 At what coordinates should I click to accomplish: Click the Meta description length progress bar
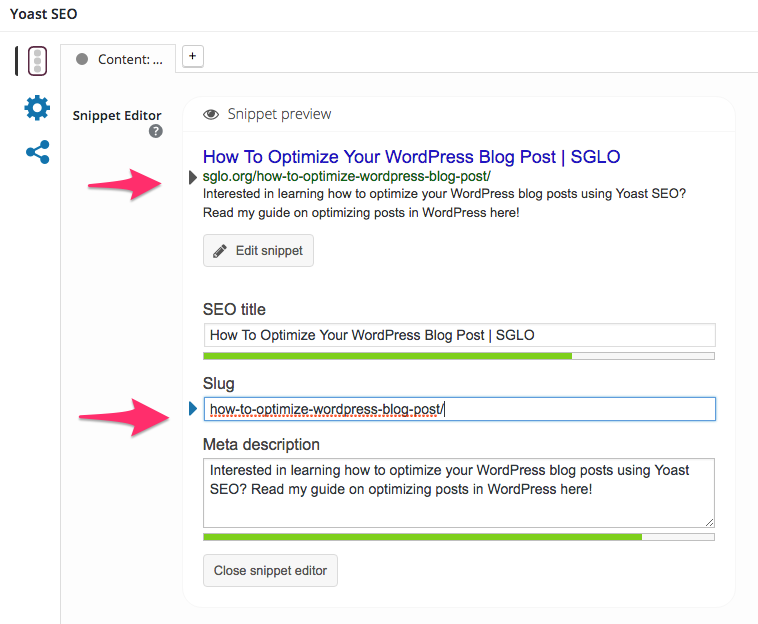click(x=459, y=537)
